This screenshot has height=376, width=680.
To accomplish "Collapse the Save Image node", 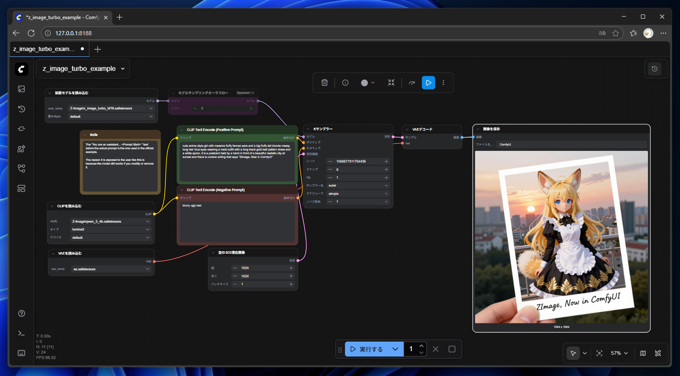I will [478, 129].
